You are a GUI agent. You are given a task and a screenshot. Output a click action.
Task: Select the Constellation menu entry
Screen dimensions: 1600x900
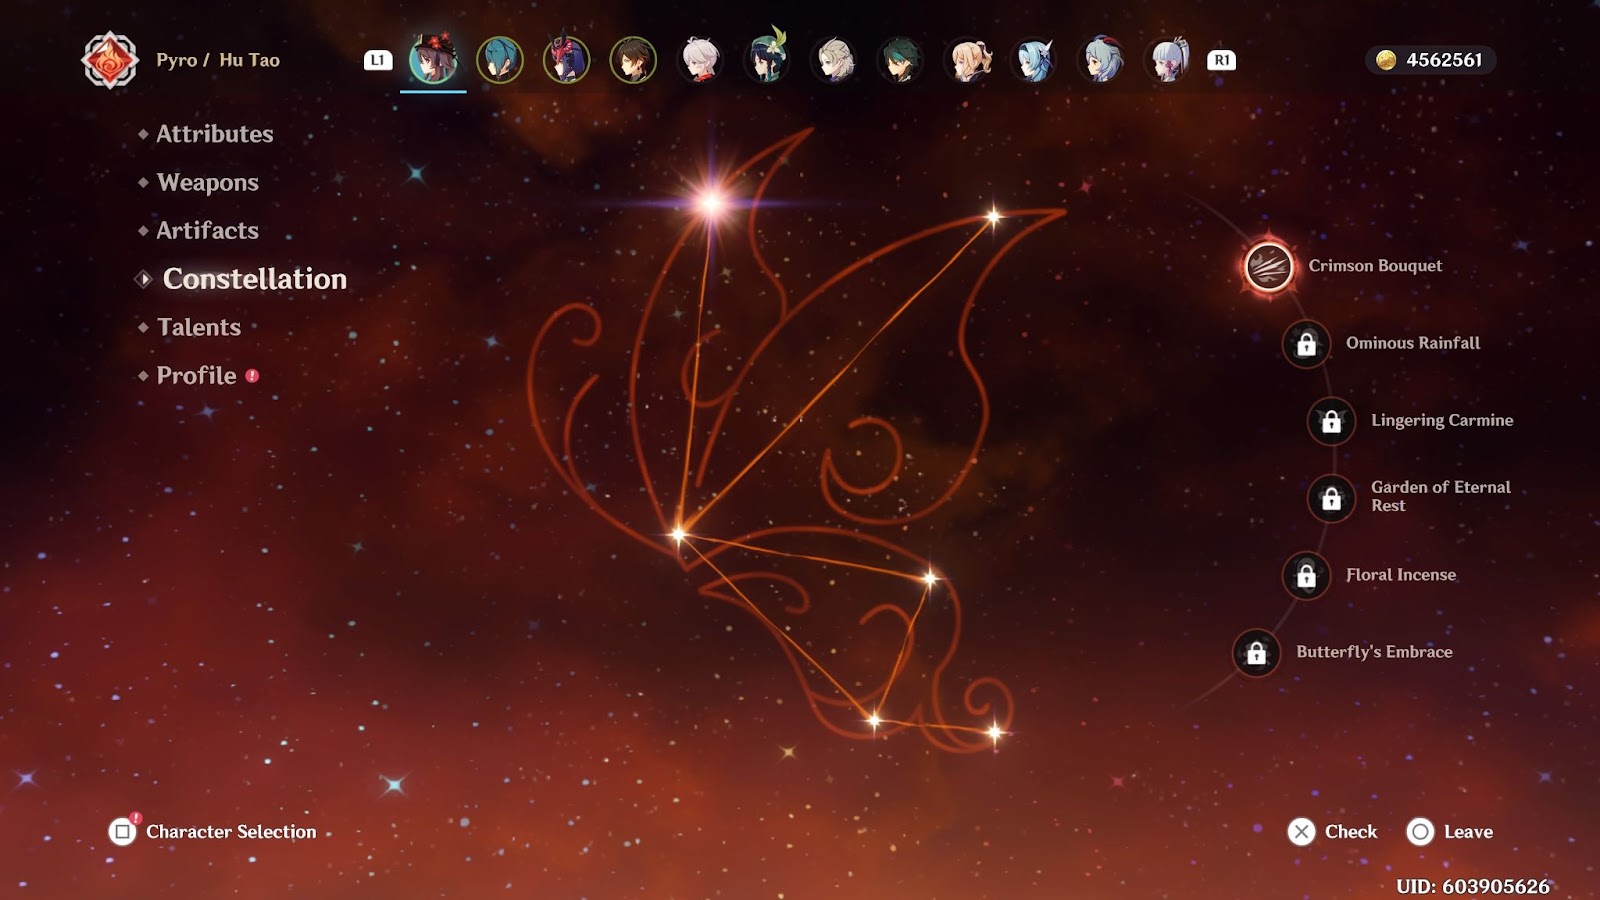[255, 279]
